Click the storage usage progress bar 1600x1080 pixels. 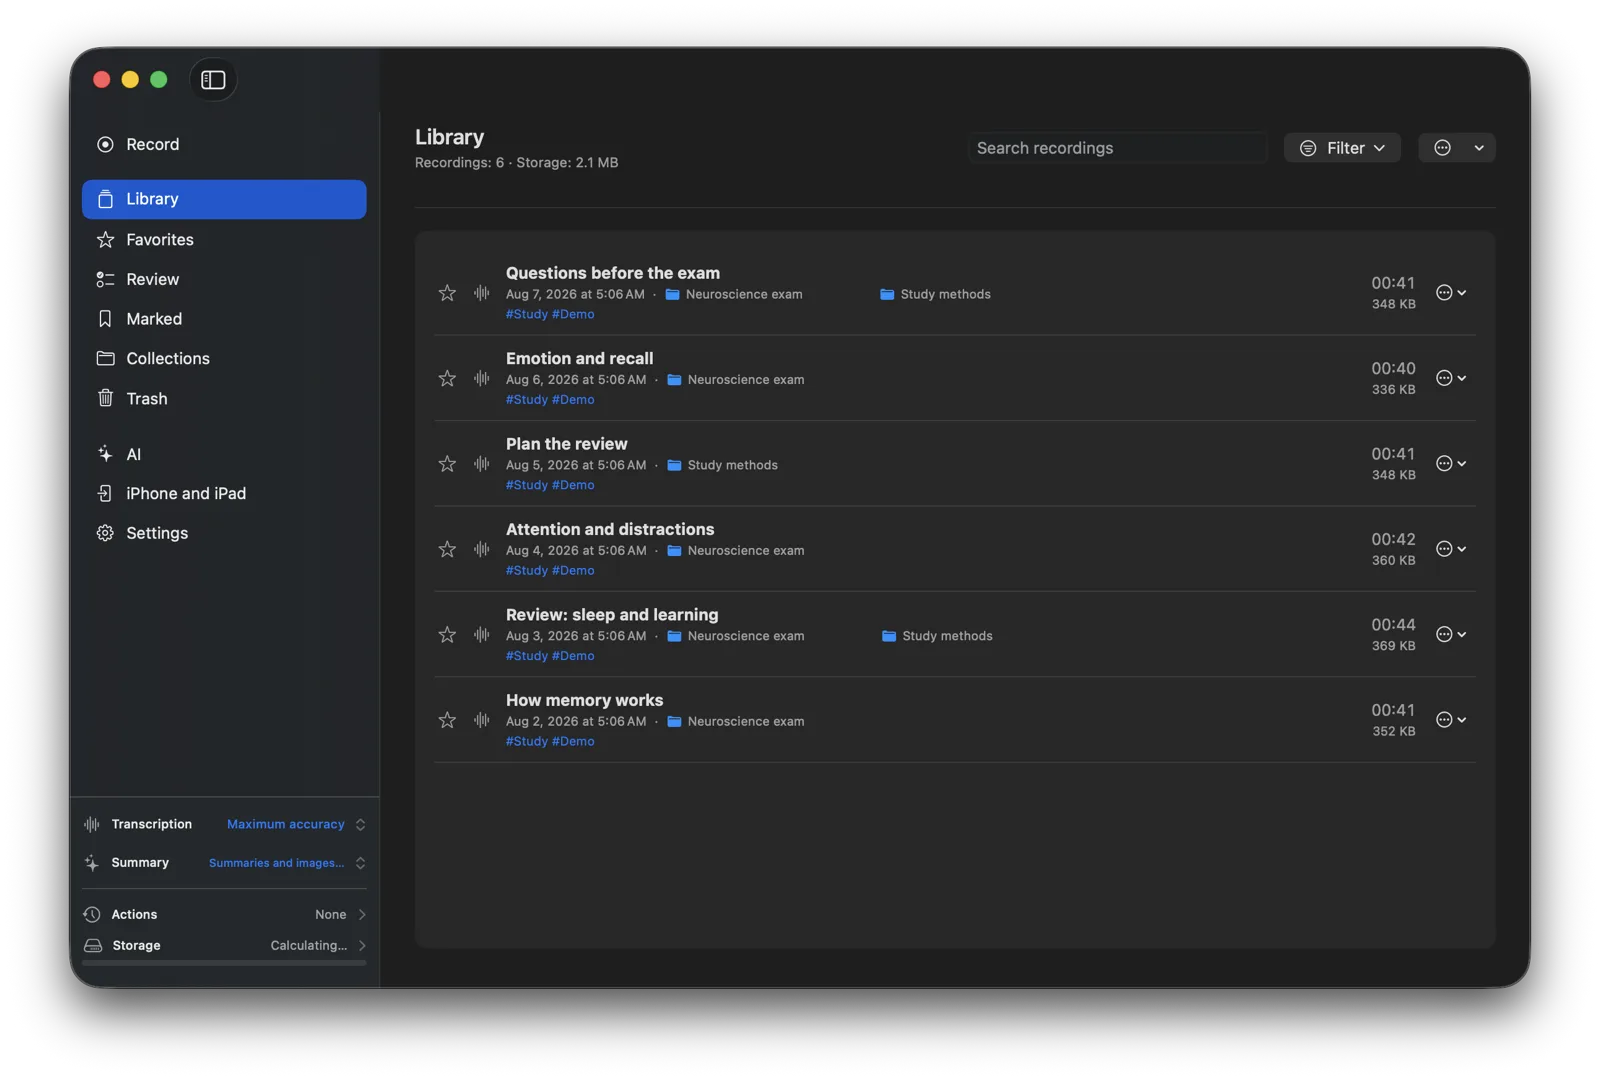tap(224, 964)
